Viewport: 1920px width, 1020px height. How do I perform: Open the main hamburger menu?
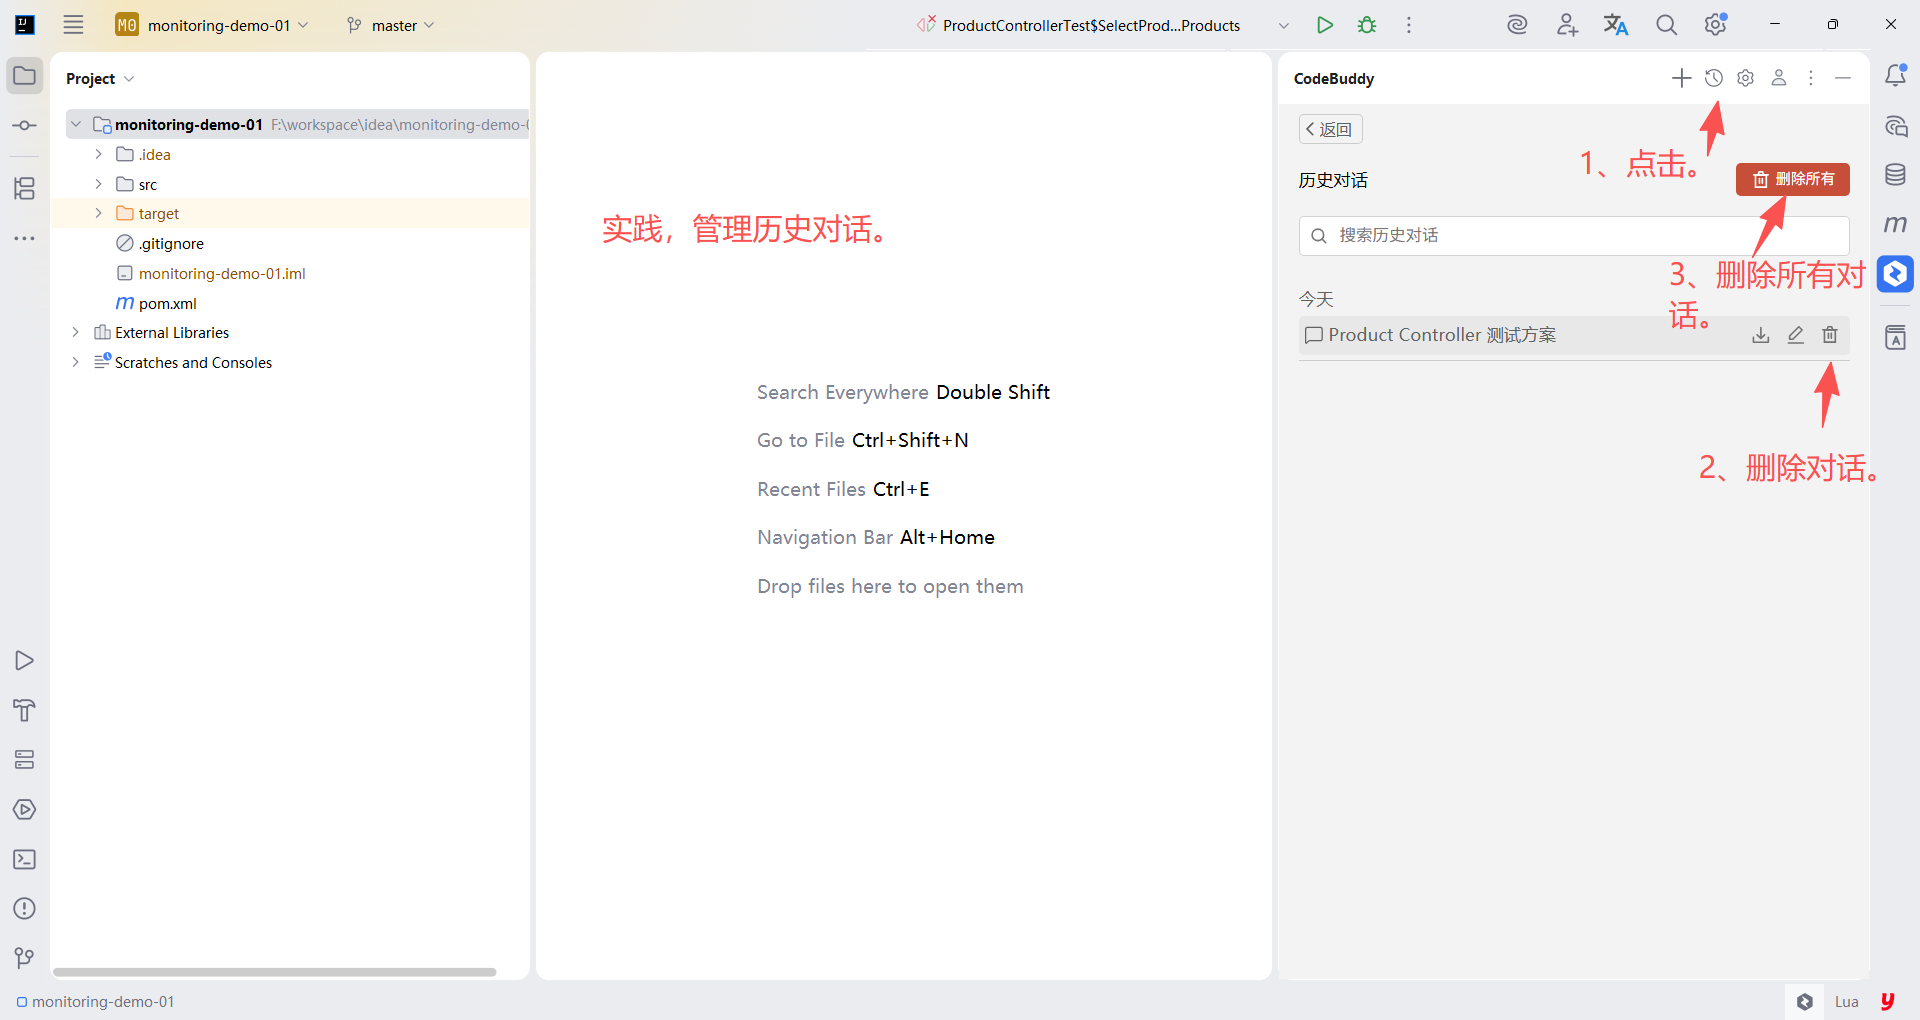(73, 25)
